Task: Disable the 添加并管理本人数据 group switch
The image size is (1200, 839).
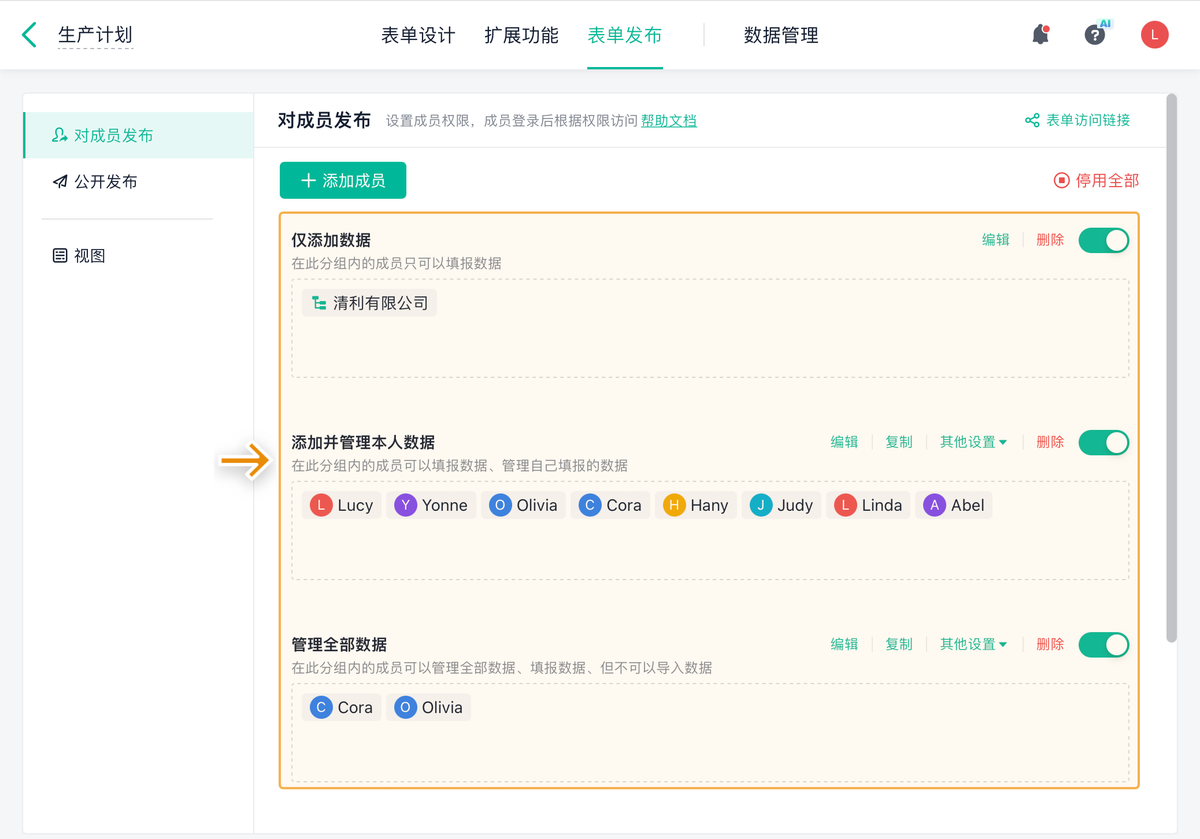Action: [x=1103, y=442]
